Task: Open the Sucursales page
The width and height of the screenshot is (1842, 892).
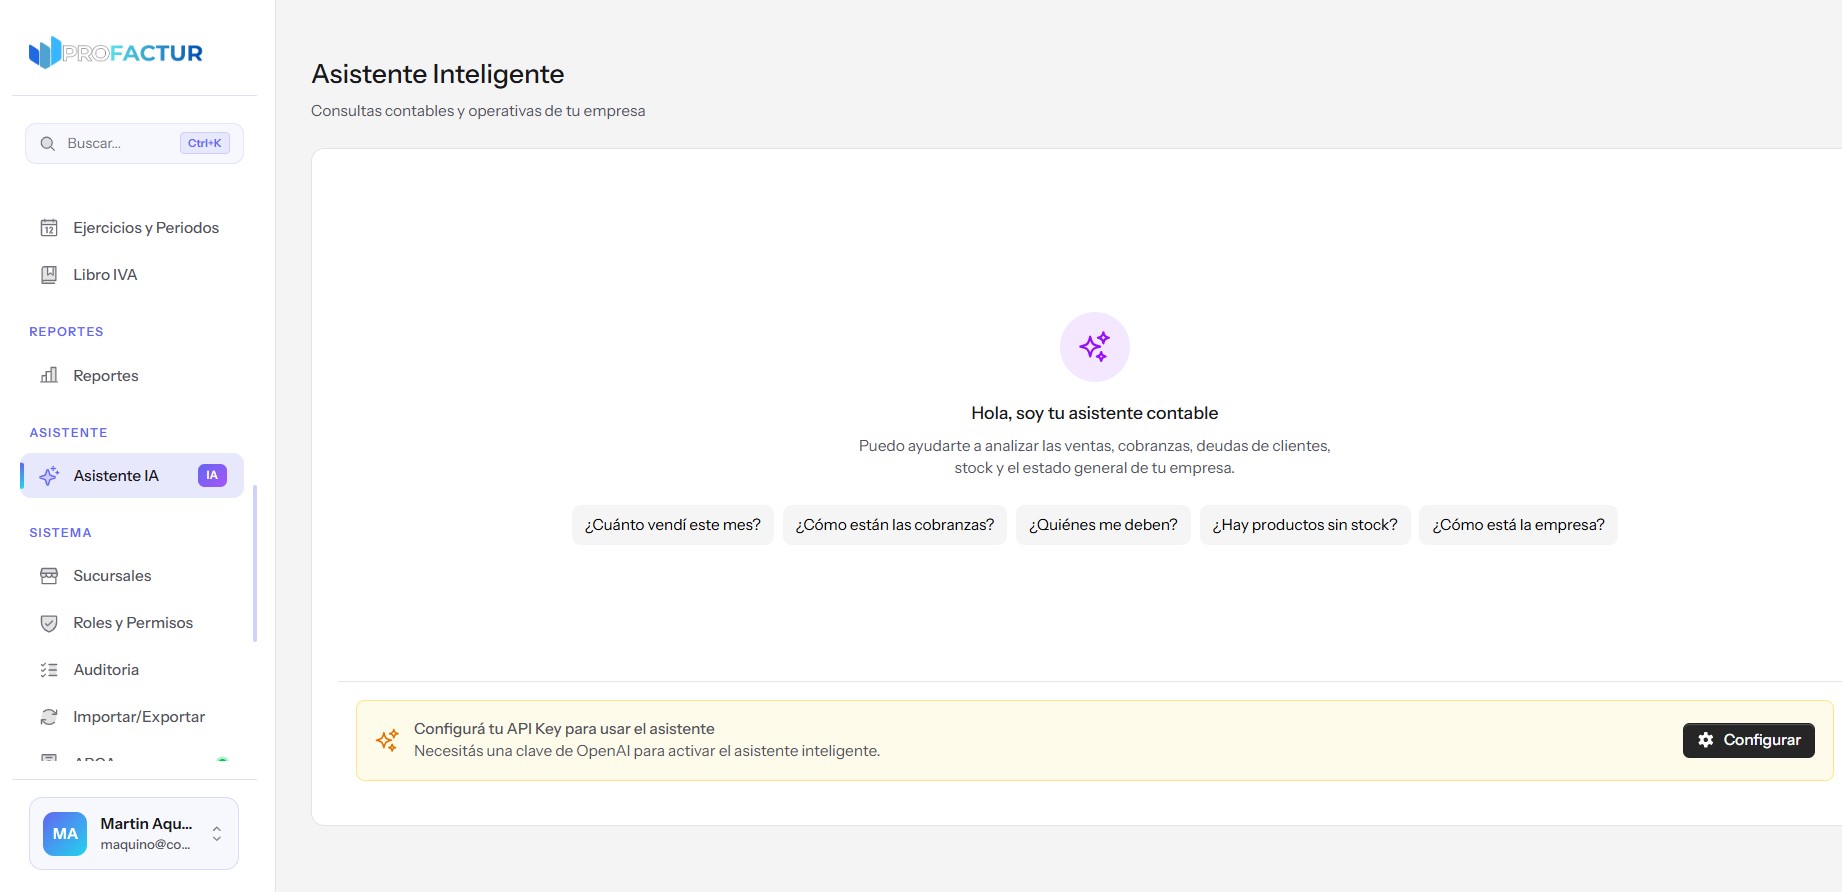Action: click(x=132, y=576)
